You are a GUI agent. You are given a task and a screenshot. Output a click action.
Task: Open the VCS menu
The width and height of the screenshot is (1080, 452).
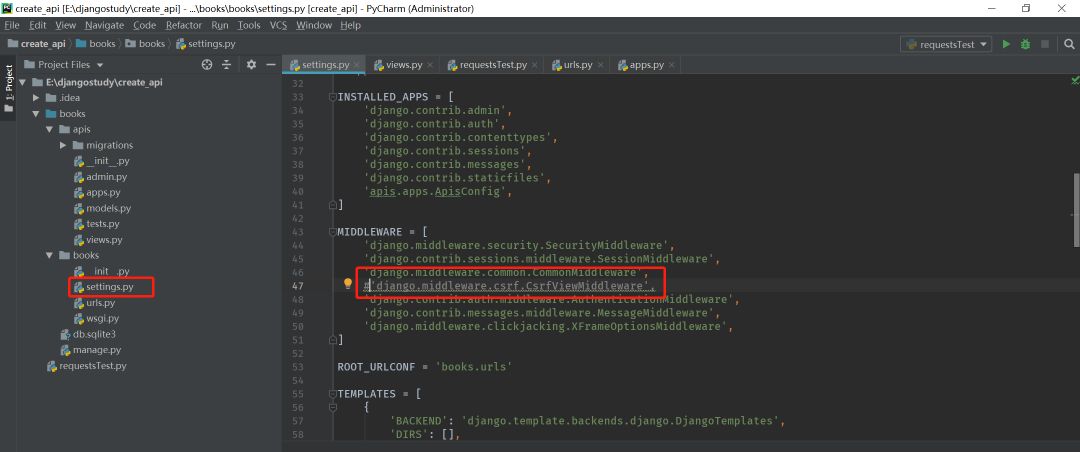(278, 25)
